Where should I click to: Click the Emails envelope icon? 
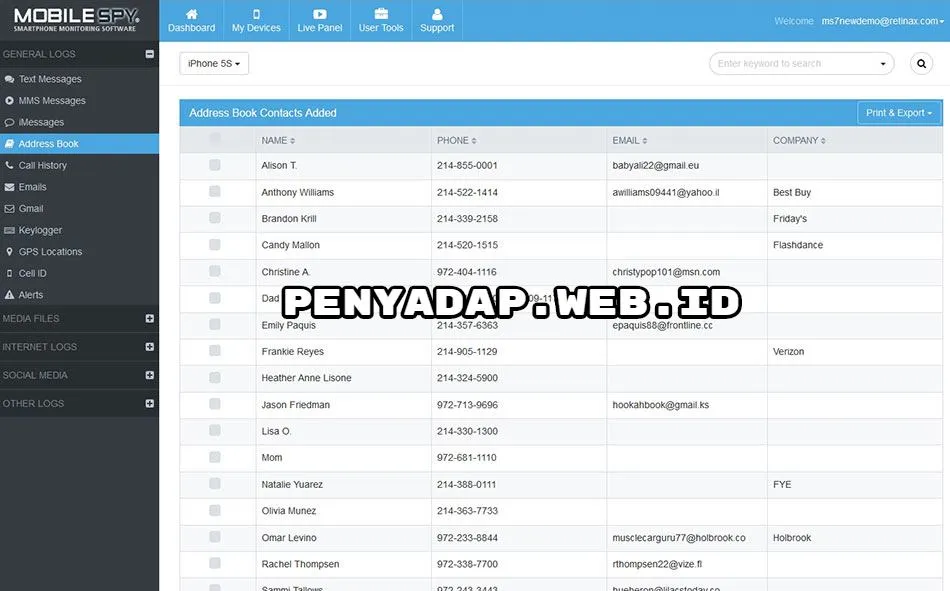tap(9, 187)
